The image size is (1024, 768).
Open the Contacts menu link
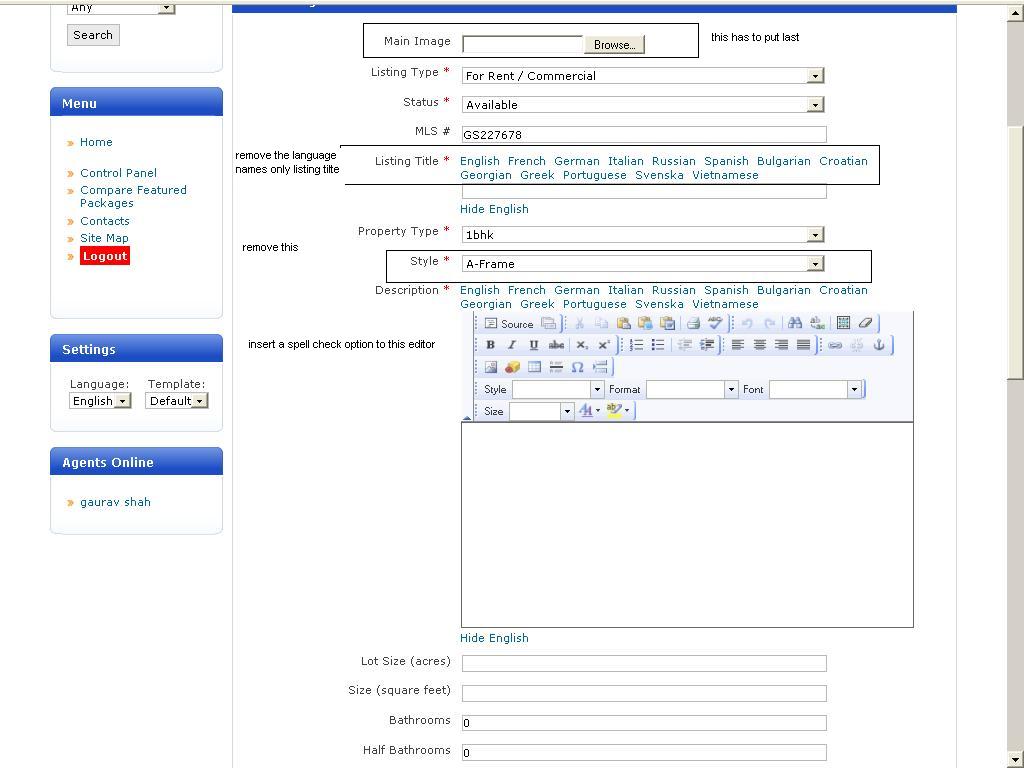(x=104, y=221)
